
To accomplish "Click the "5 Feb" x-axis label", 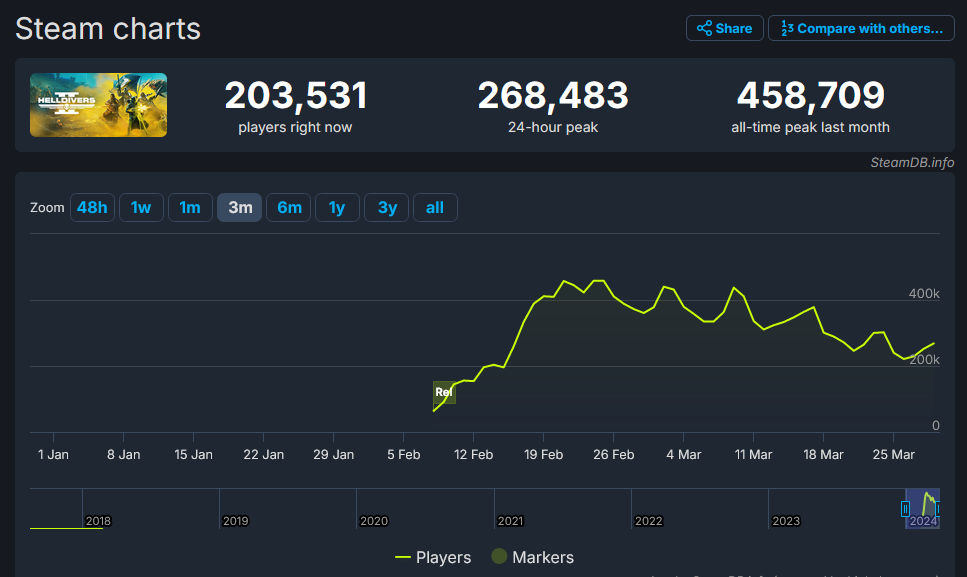I will point(403,454).
